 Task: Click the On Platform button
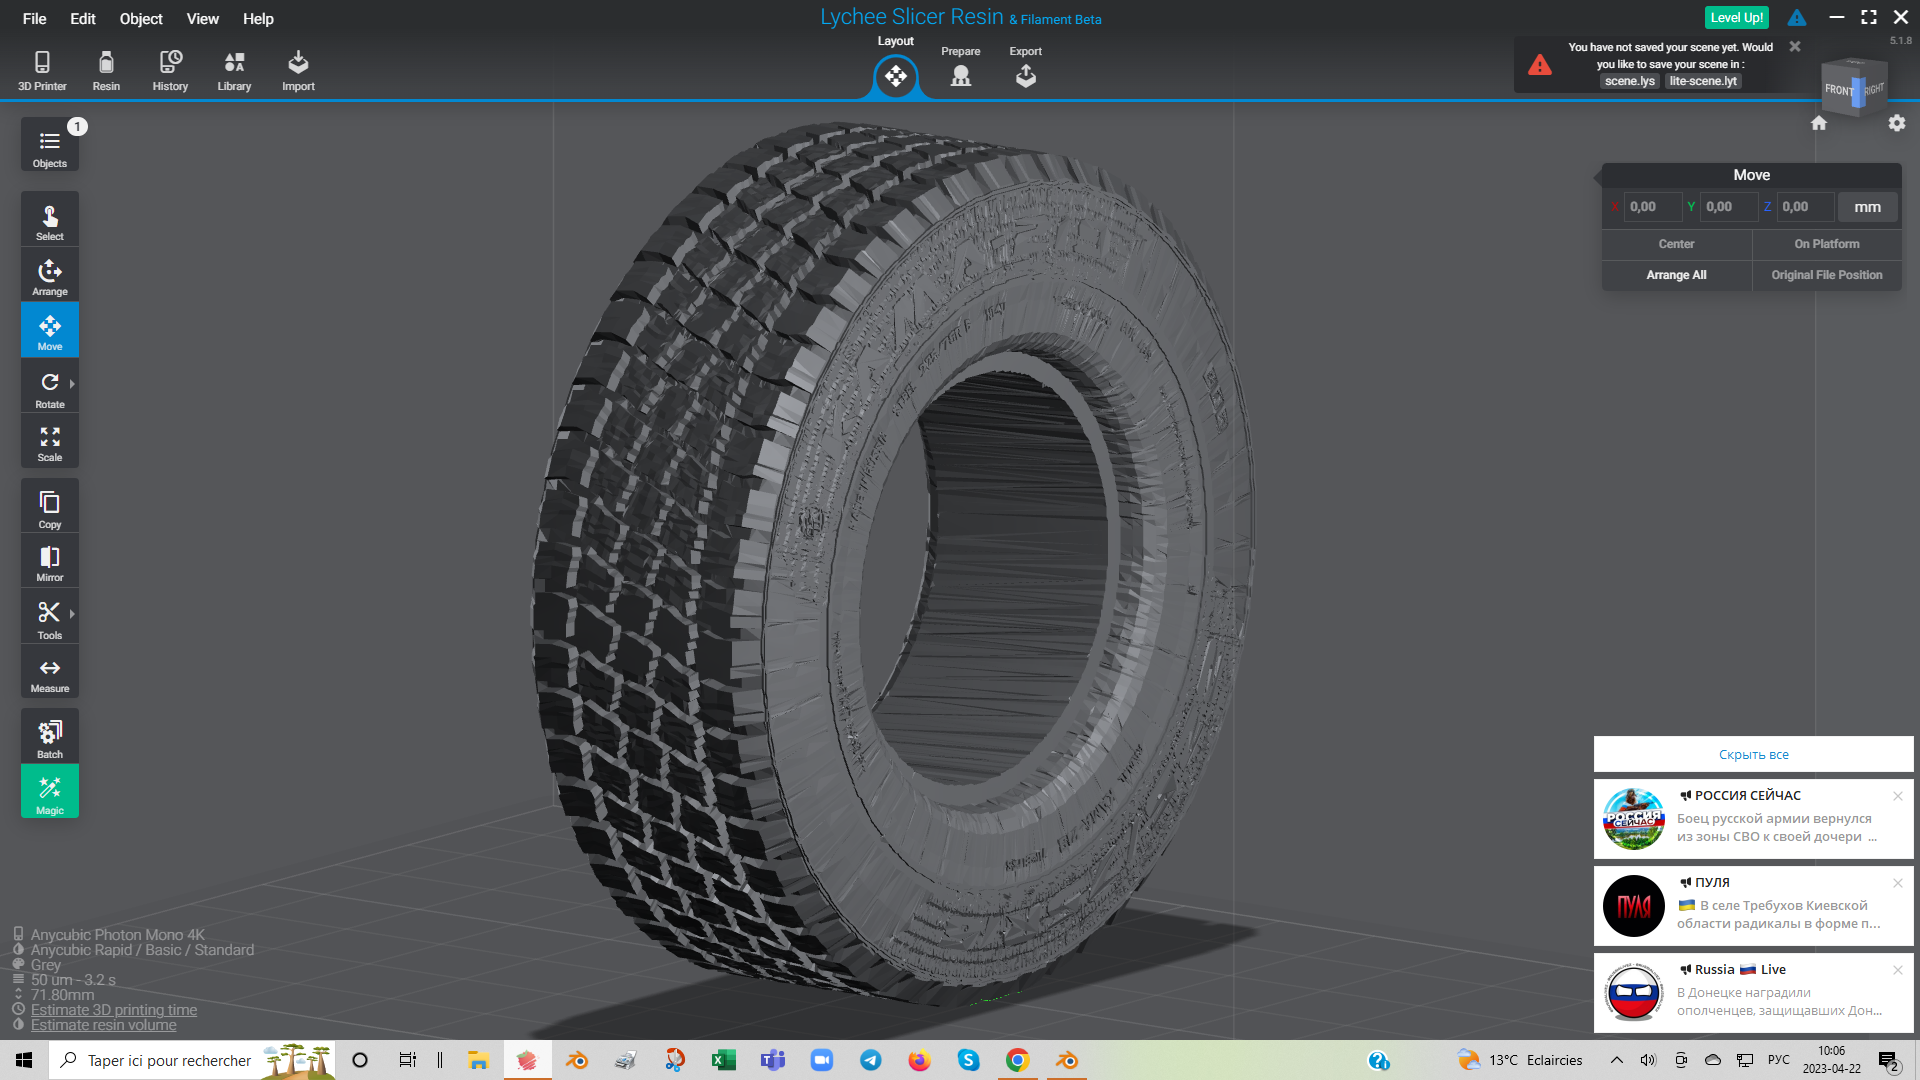pos(1826,244)
